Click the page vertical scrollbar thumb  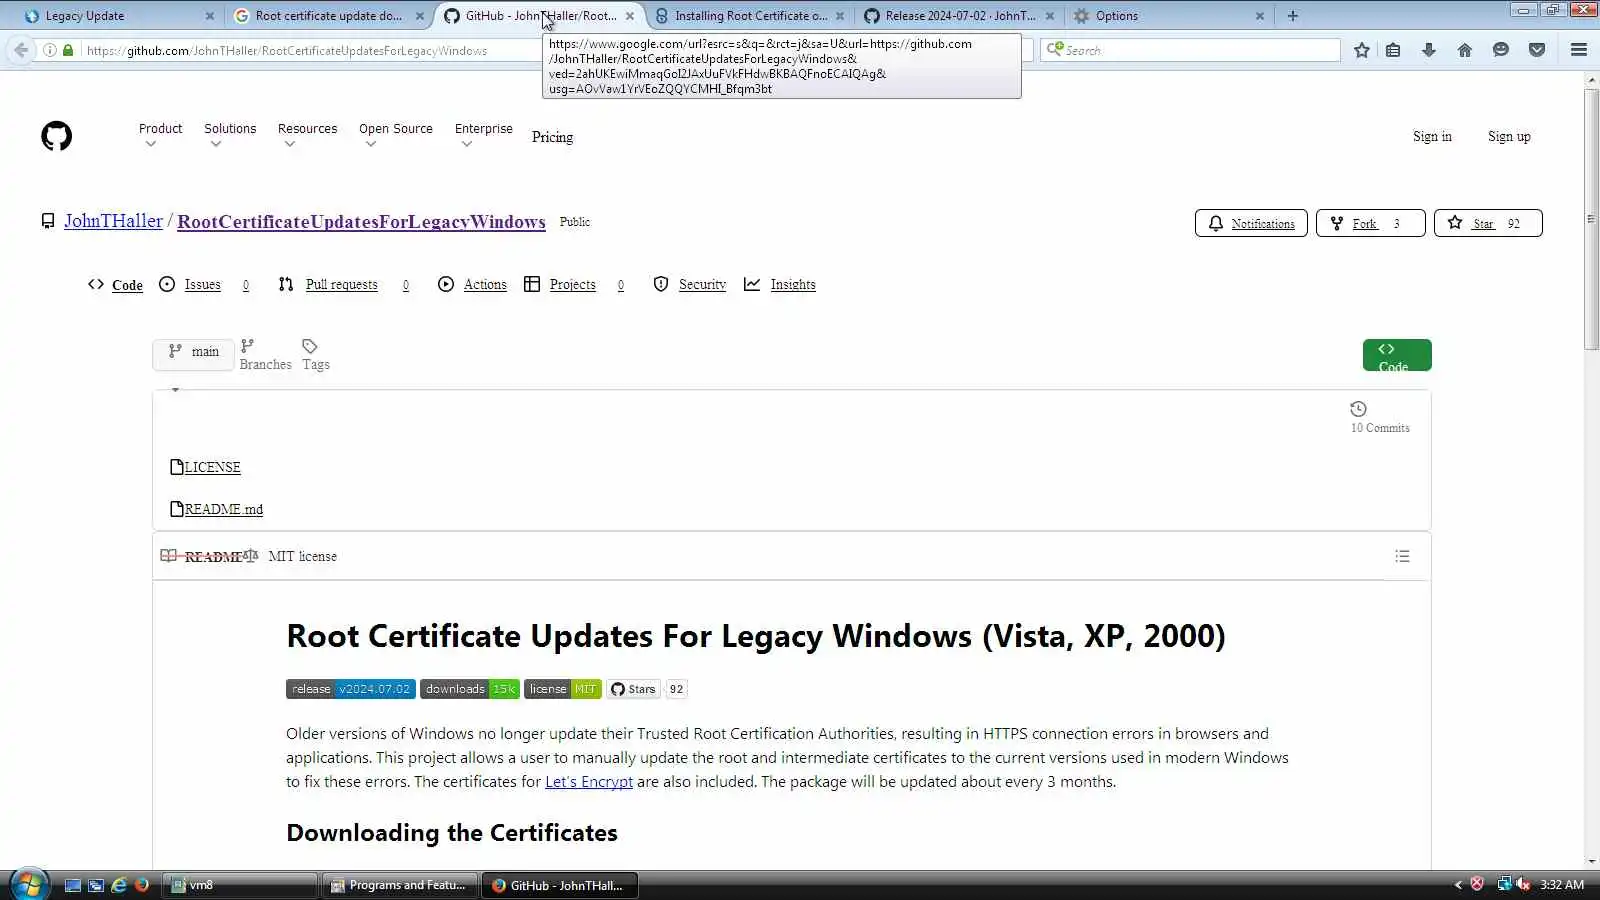pos(1591,220)
